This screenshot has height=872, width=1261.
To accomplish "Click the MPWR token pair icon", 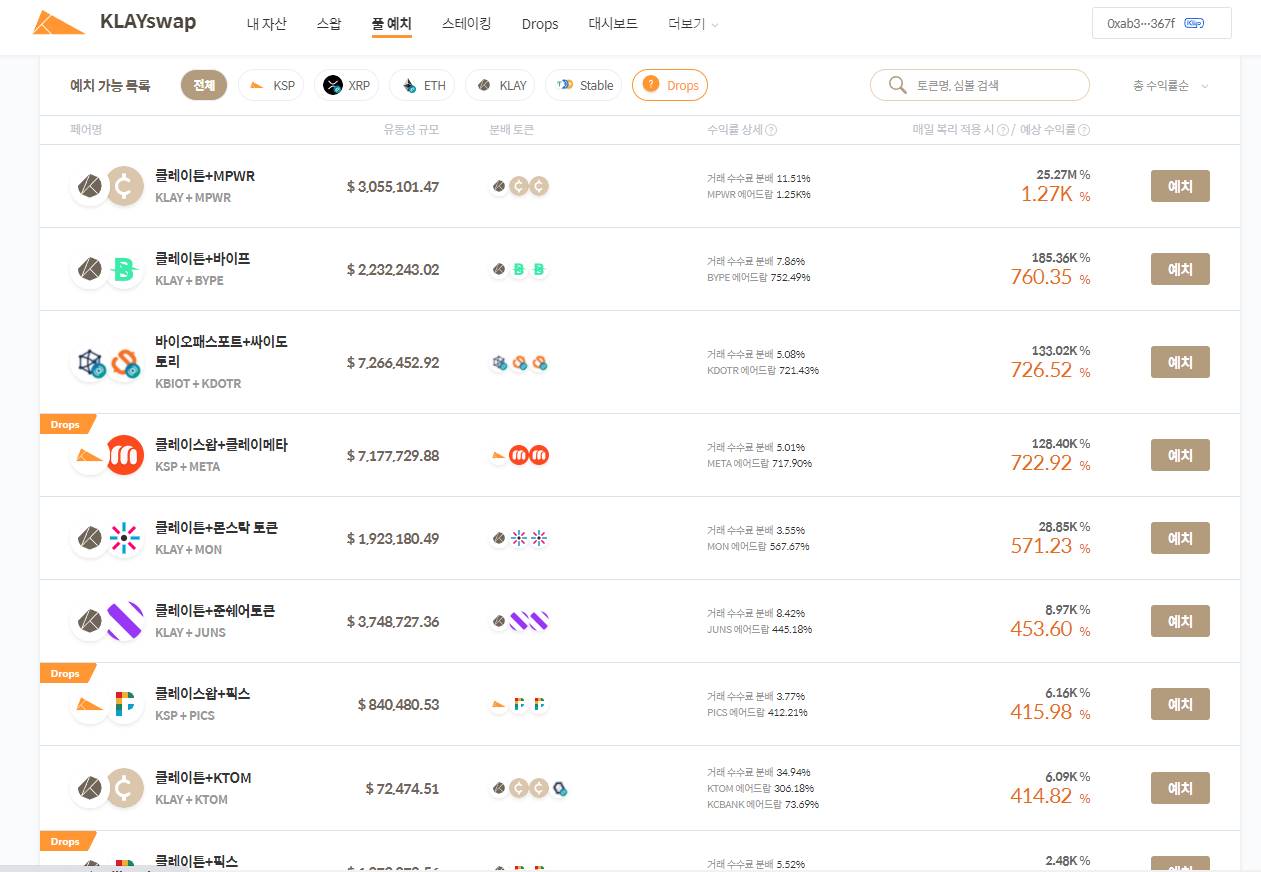I will coord(125,186).
